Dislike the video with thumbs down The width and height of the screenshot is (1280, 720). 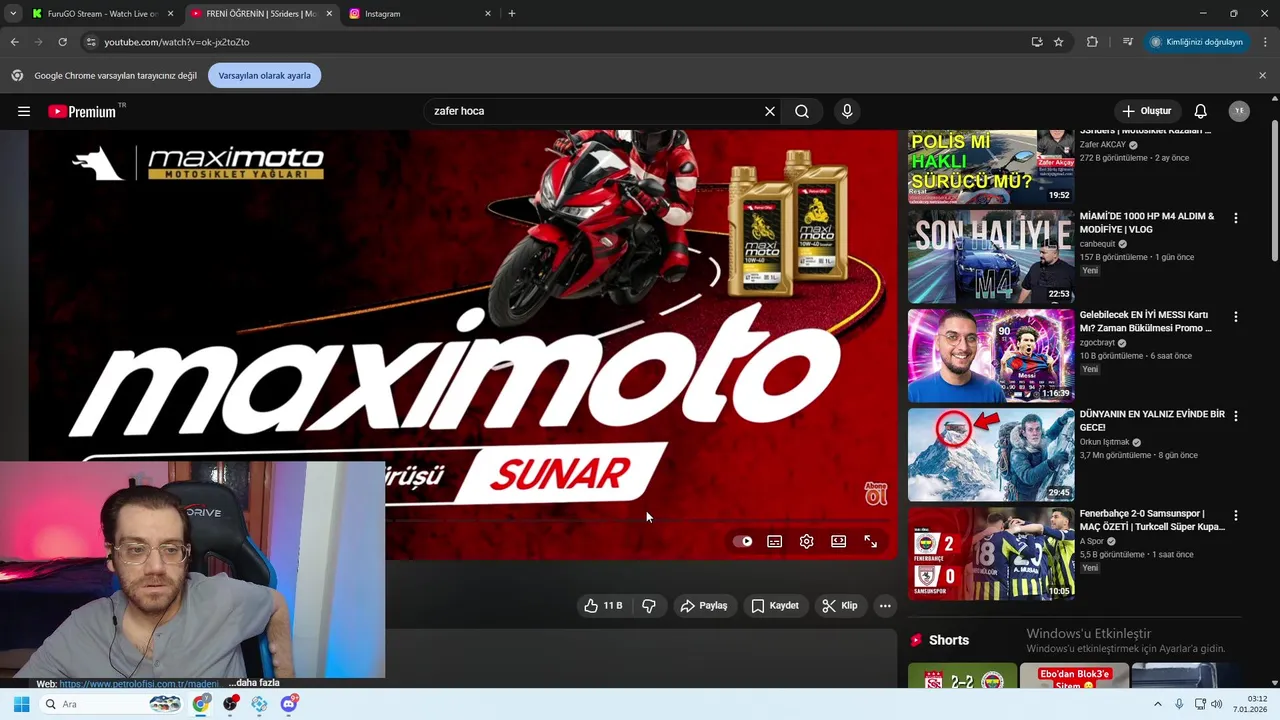coord(649,605)
